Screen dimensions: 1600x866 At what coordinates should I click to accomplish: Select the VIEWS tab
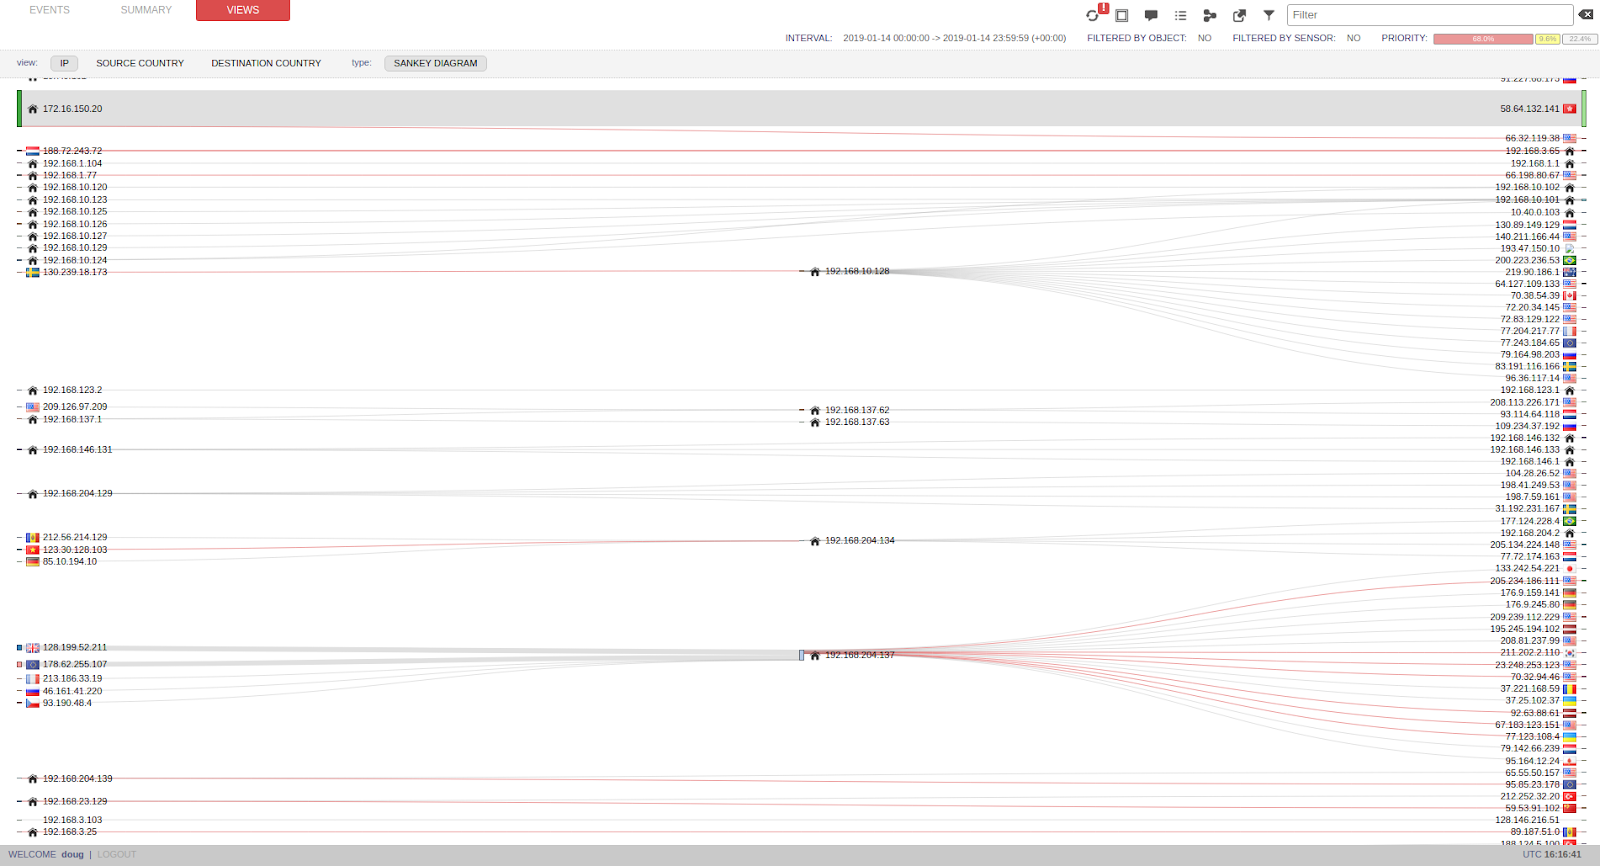[243, 10]
